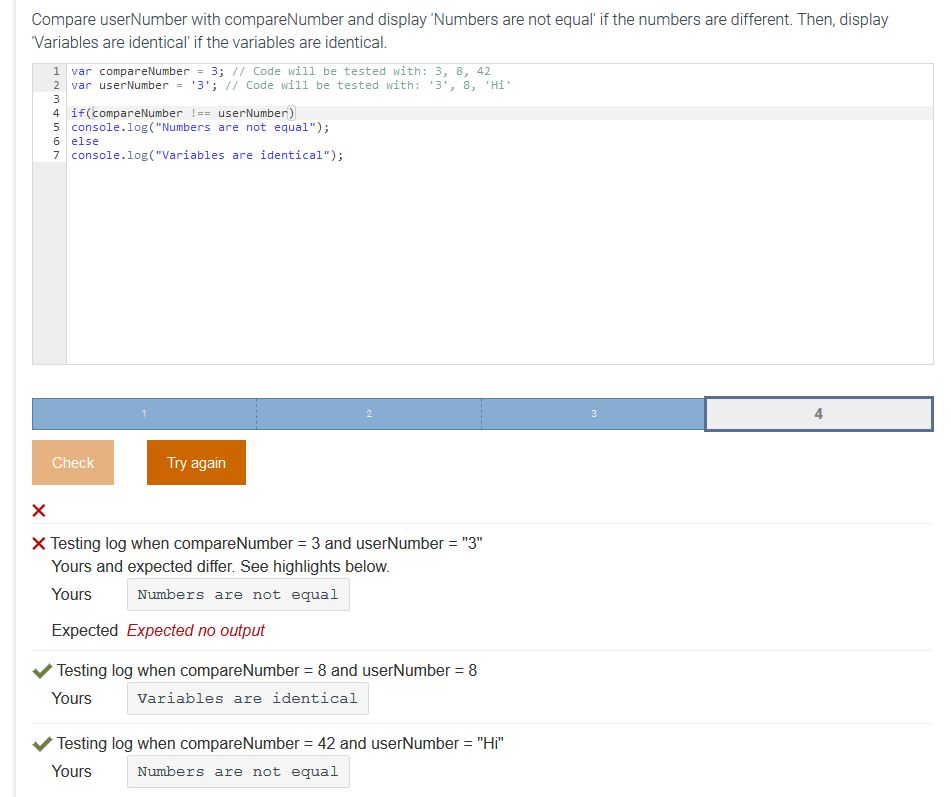The height and width of the screenshot is (797, 951).
Task: Select the 'Variables are identical' output box
Action: click(x=247, y=698)
